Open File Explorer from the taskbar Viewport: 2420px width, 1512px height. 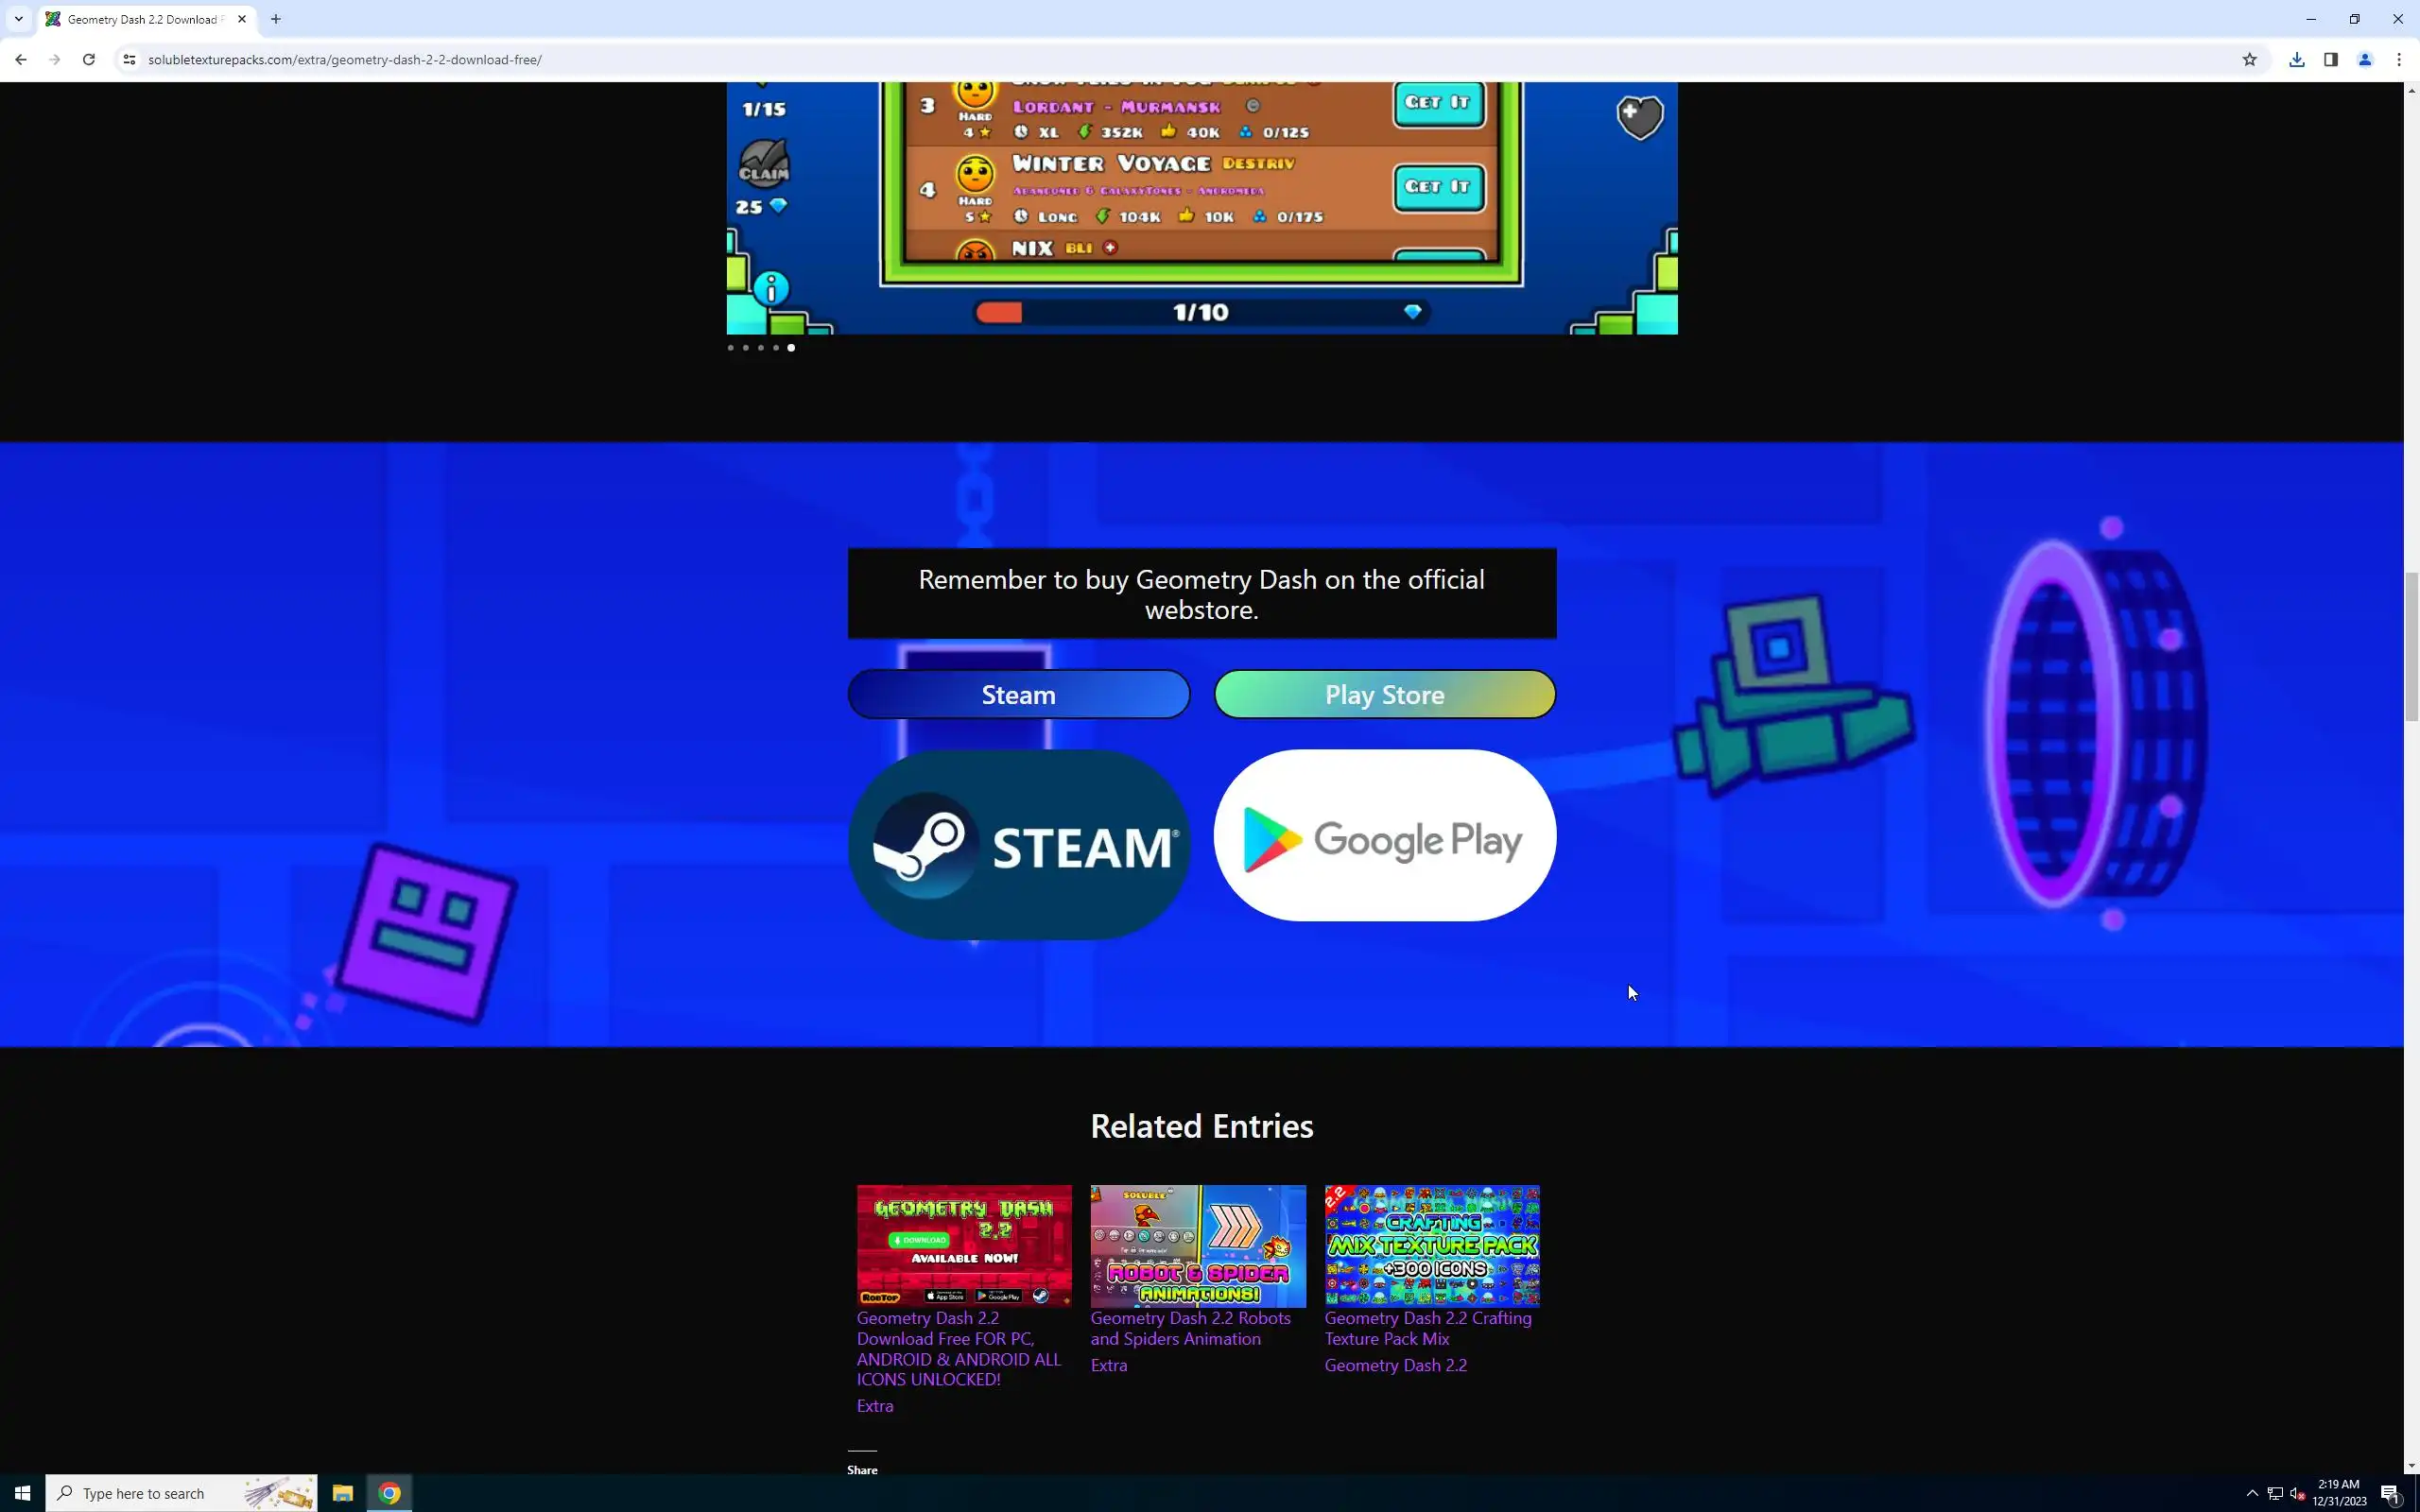tap(343, 1493)
